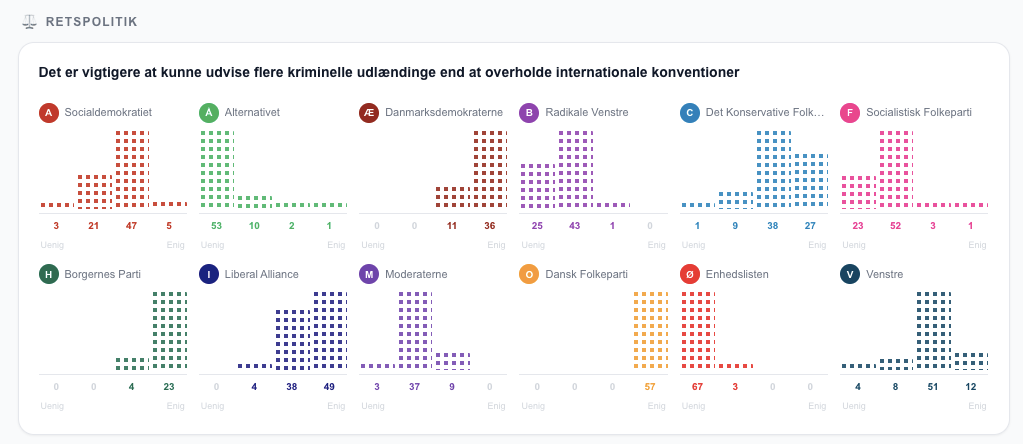Open the Socialistisk Folkeparti party name
The width and height of the screenshot is (1023, 444).
pyautogui.click(x=919, y=113)
